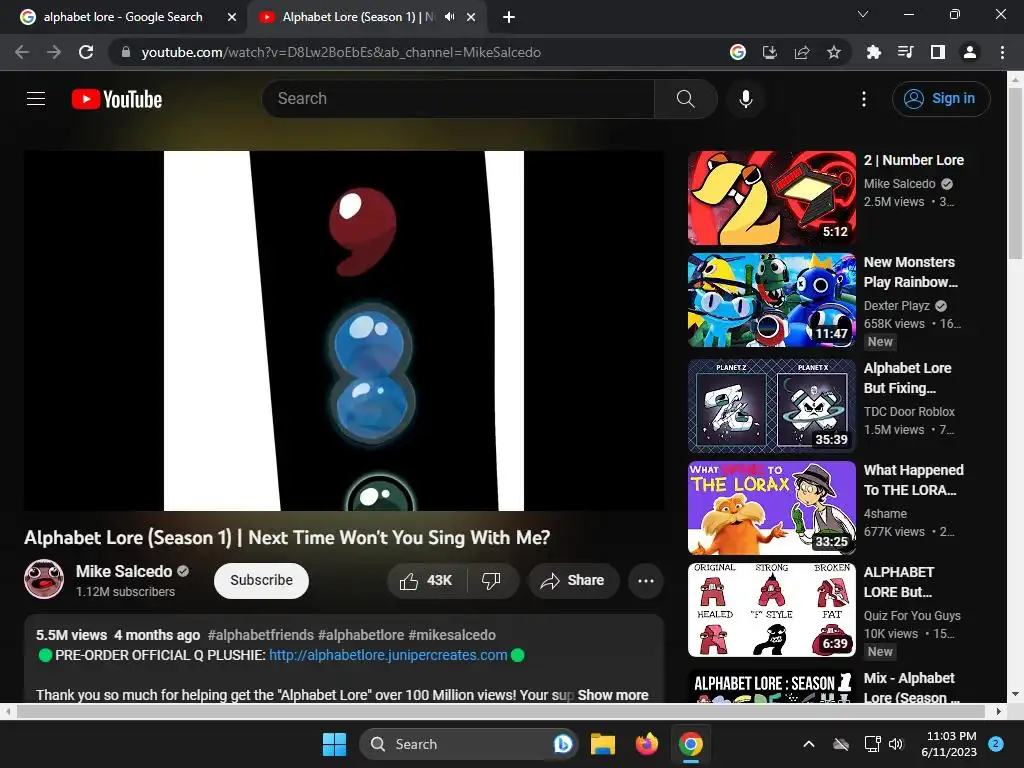Open the #alphabetfriends hashtag
The height and width of the screenshot is (768, 1024).
tap(261, 635)
